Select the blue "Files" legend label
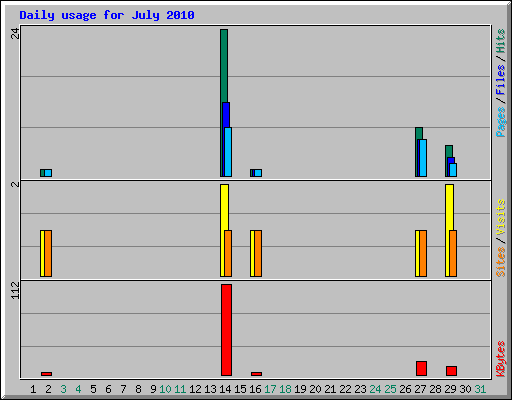 500,79
